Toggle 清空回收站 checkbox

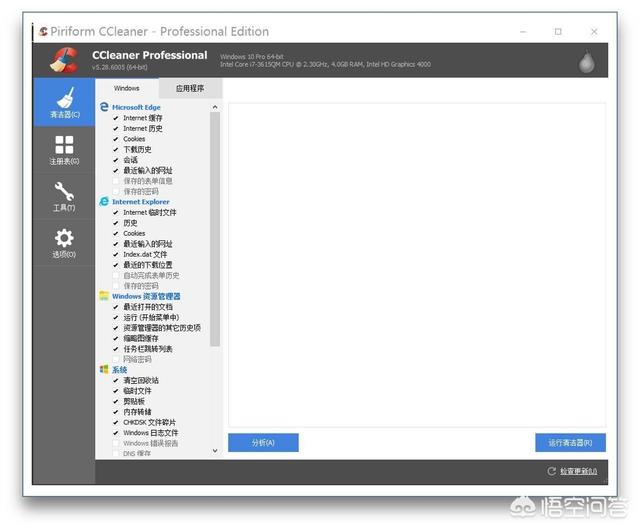116,381
